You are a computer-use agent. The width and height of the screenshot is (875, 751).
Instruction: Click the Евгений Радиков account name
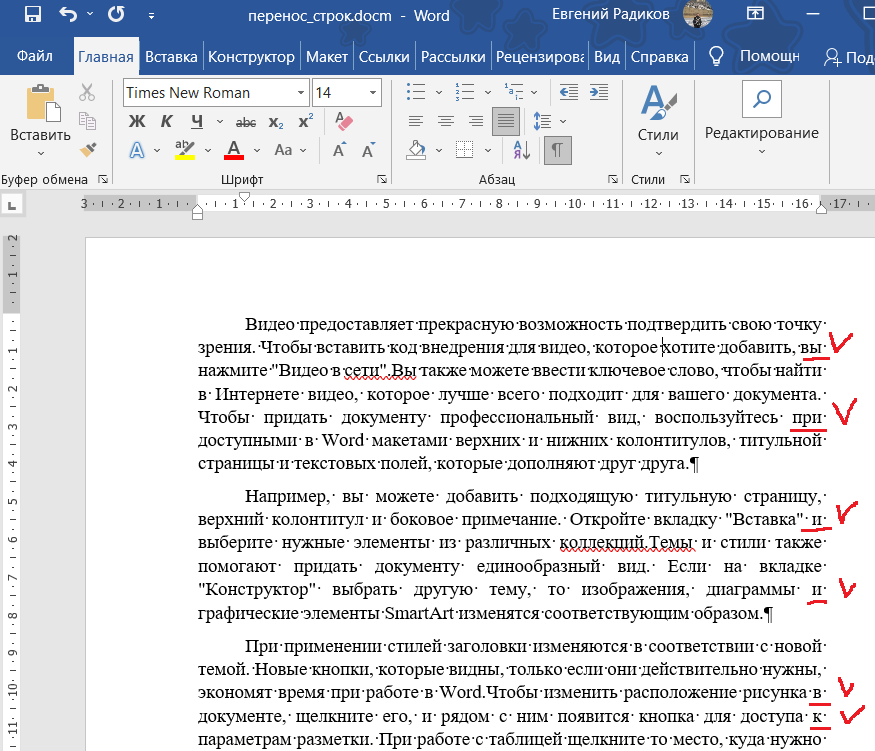tap(610, 14)
